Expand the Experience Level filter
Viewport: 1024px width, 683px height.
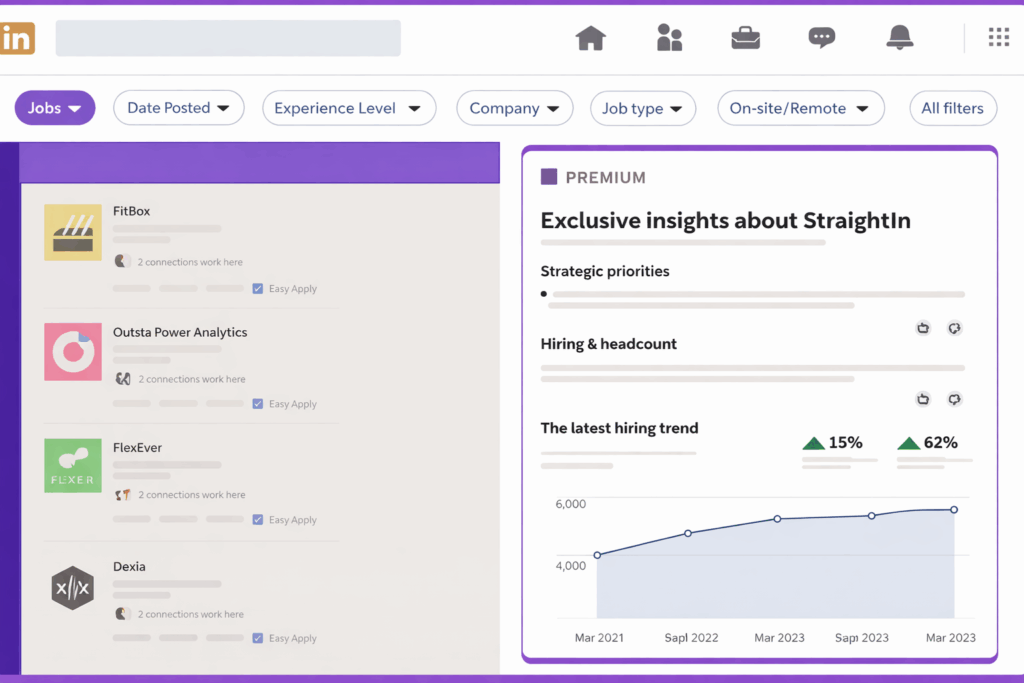(x=349, y=108)
